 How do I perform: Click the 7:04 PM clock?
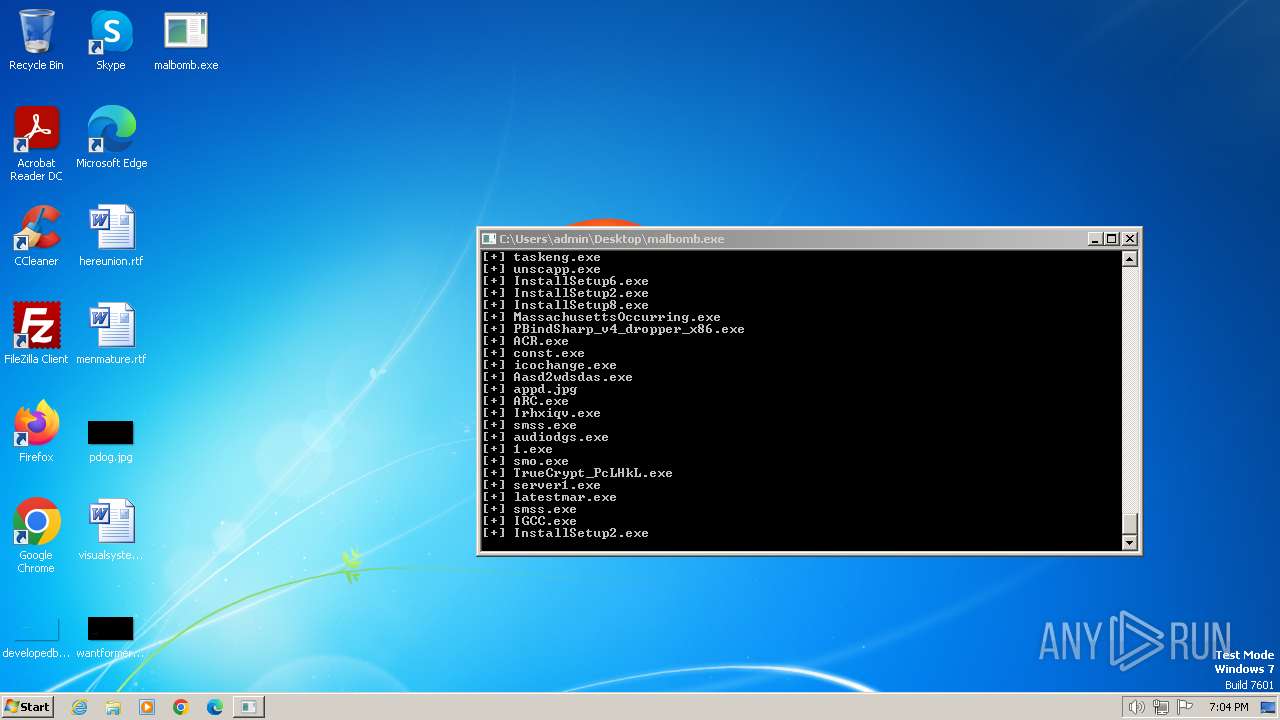click(1229, 707)
